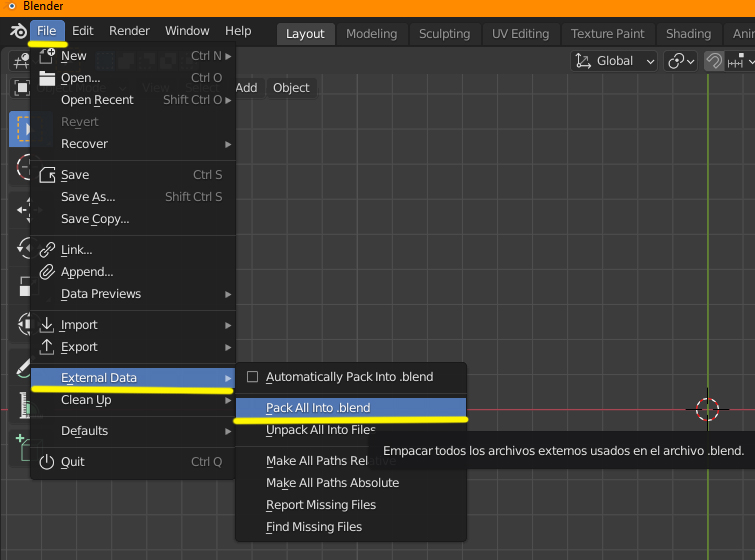Open the Render menu
Viewport: 755px width, 560px height.
point(129,31)
